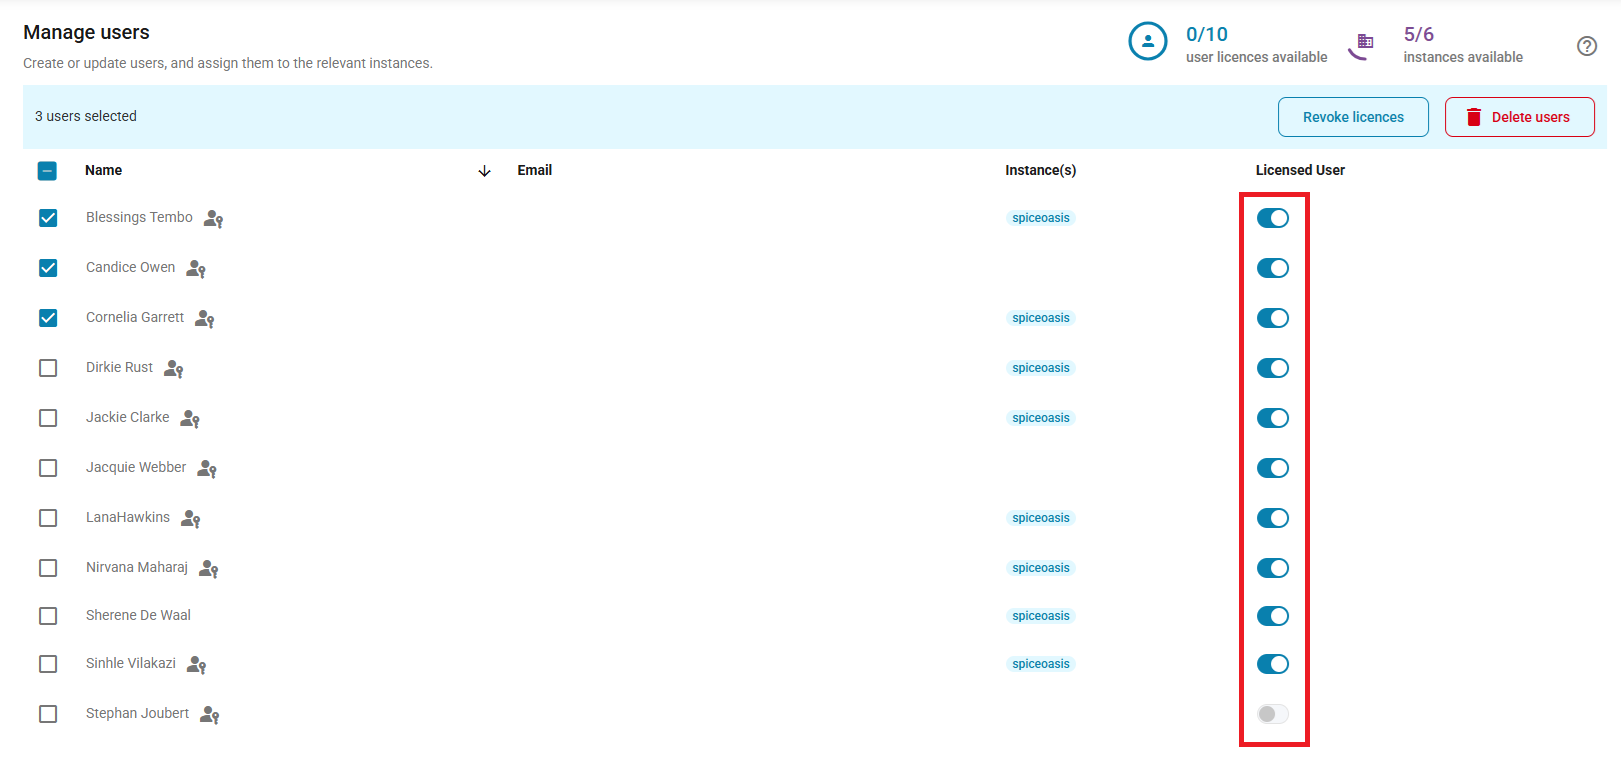Click the user key icon next to Dirkie Rust

(174, 369)
